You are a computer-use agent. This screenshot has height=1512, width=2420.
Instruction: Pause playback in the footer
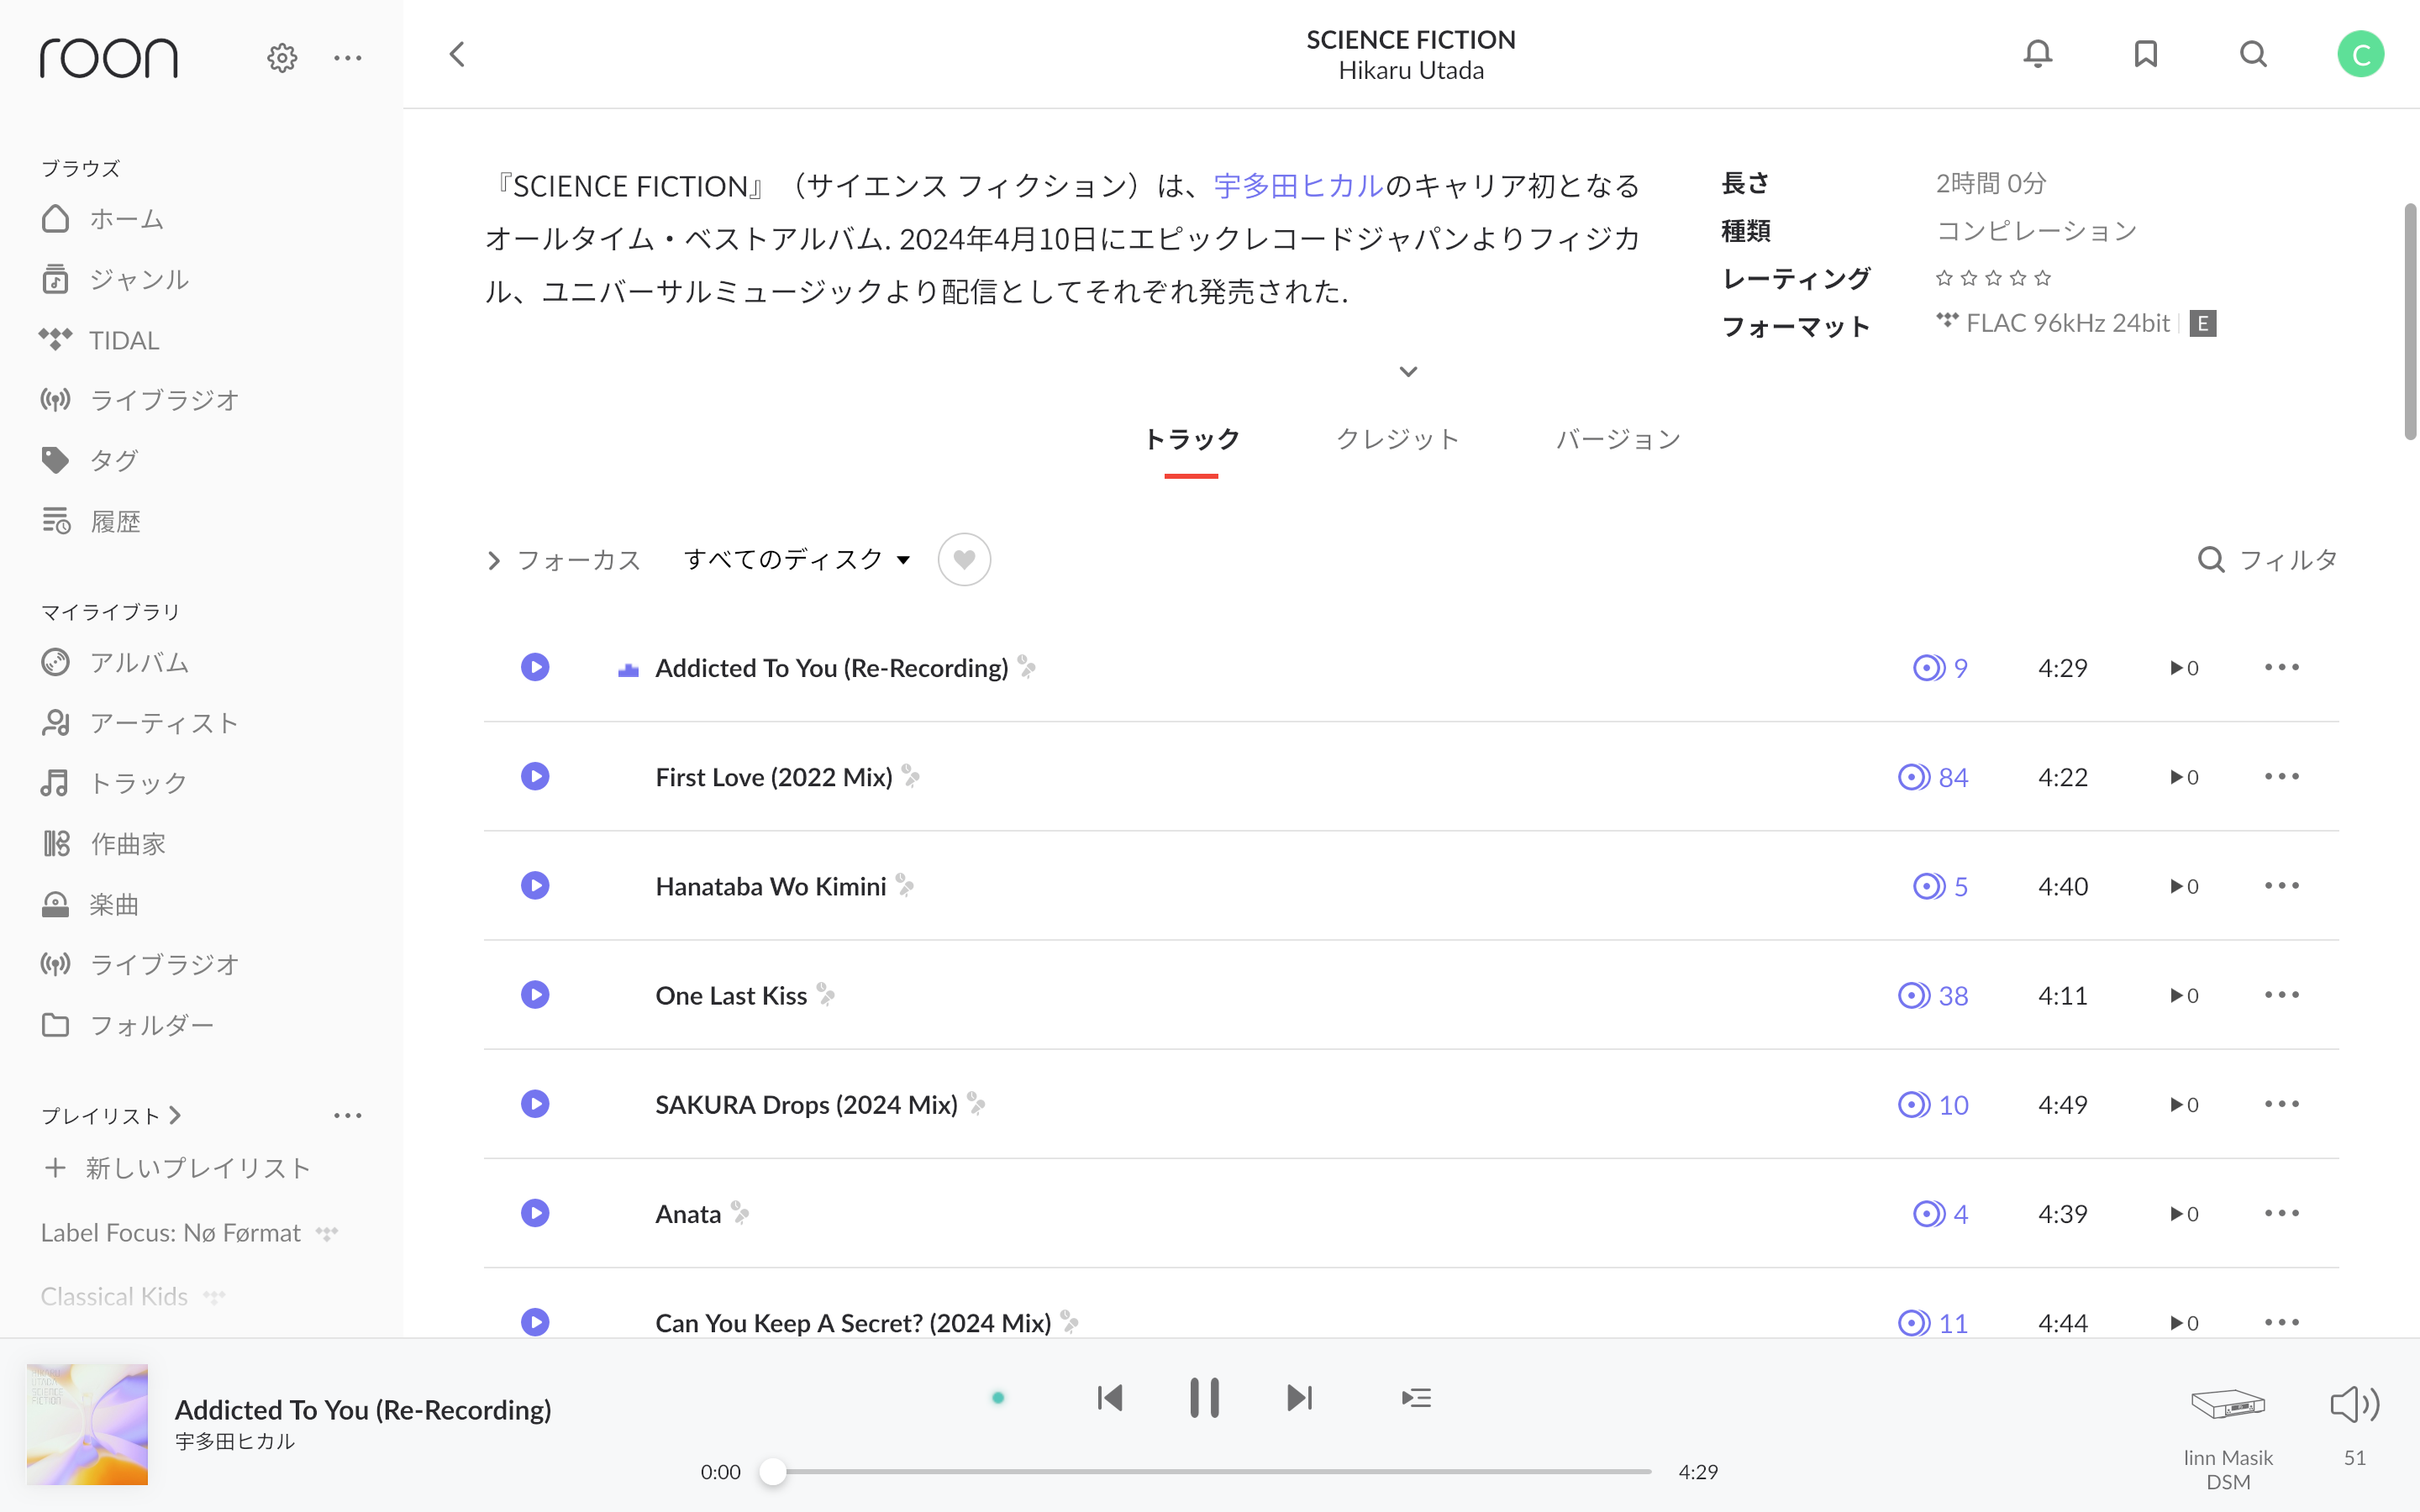point(1204,1397)
